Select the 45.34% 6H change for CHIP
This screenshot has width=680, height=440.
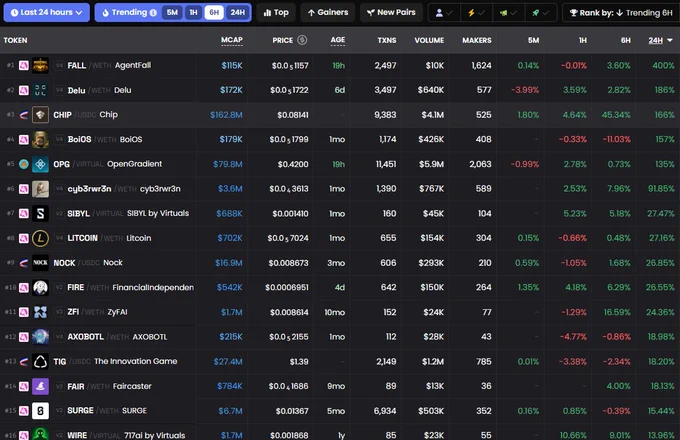(x=616, y=115)
